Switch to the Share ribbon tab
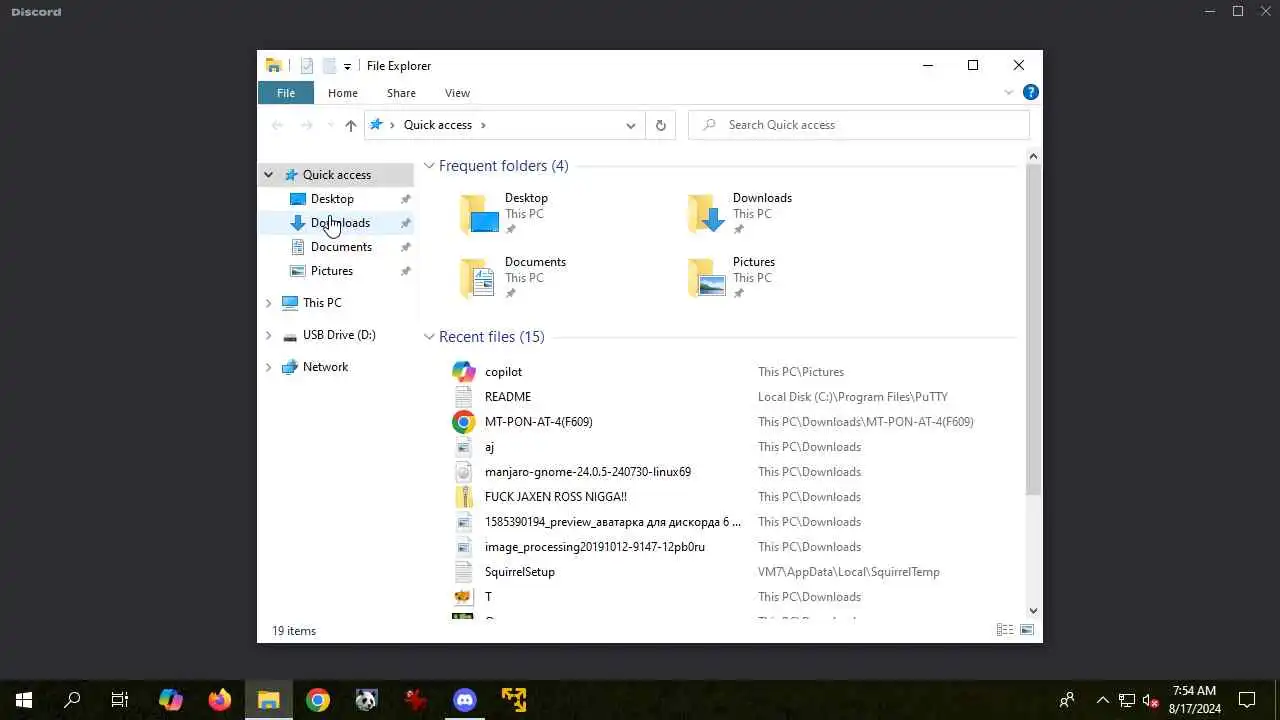 tap(401, 93)
